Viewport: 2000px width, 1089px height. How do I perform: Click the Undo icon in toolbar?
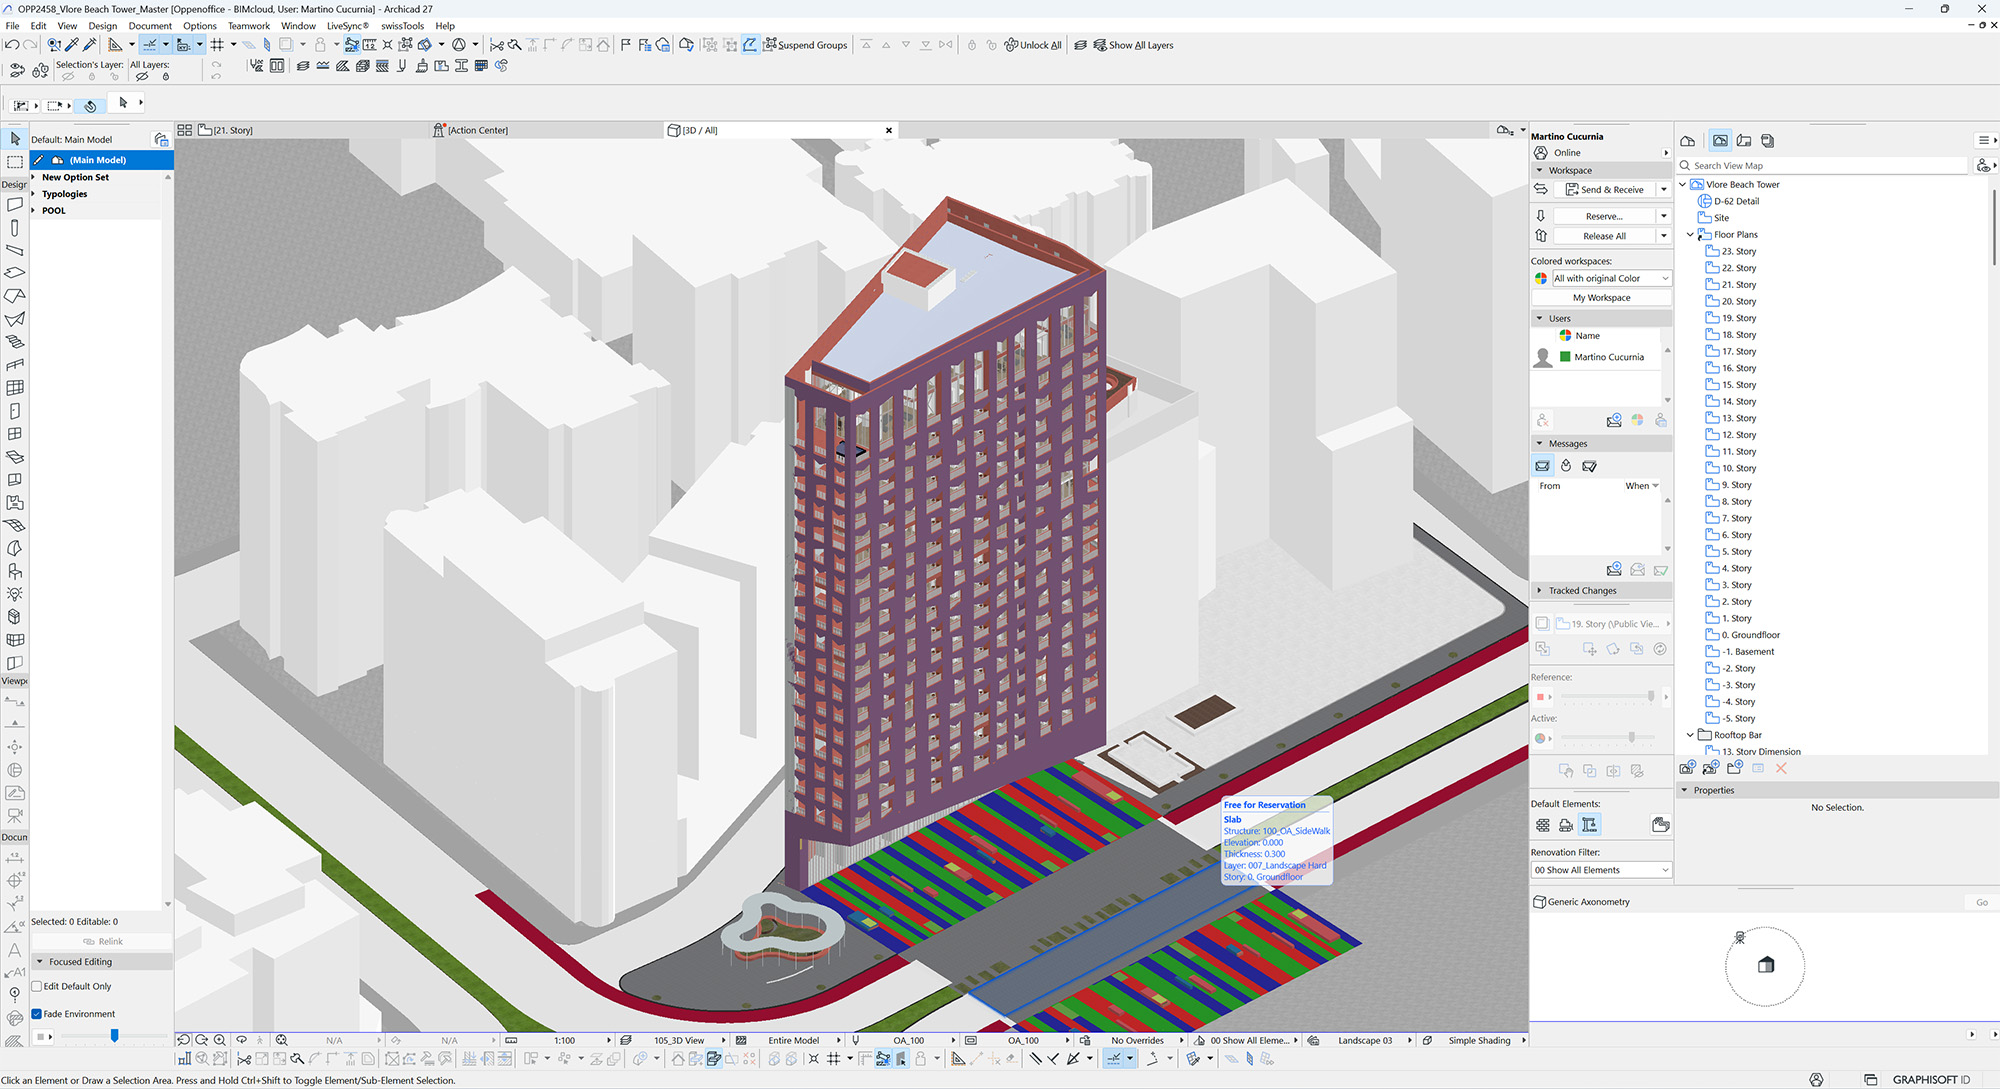[11, 45]
